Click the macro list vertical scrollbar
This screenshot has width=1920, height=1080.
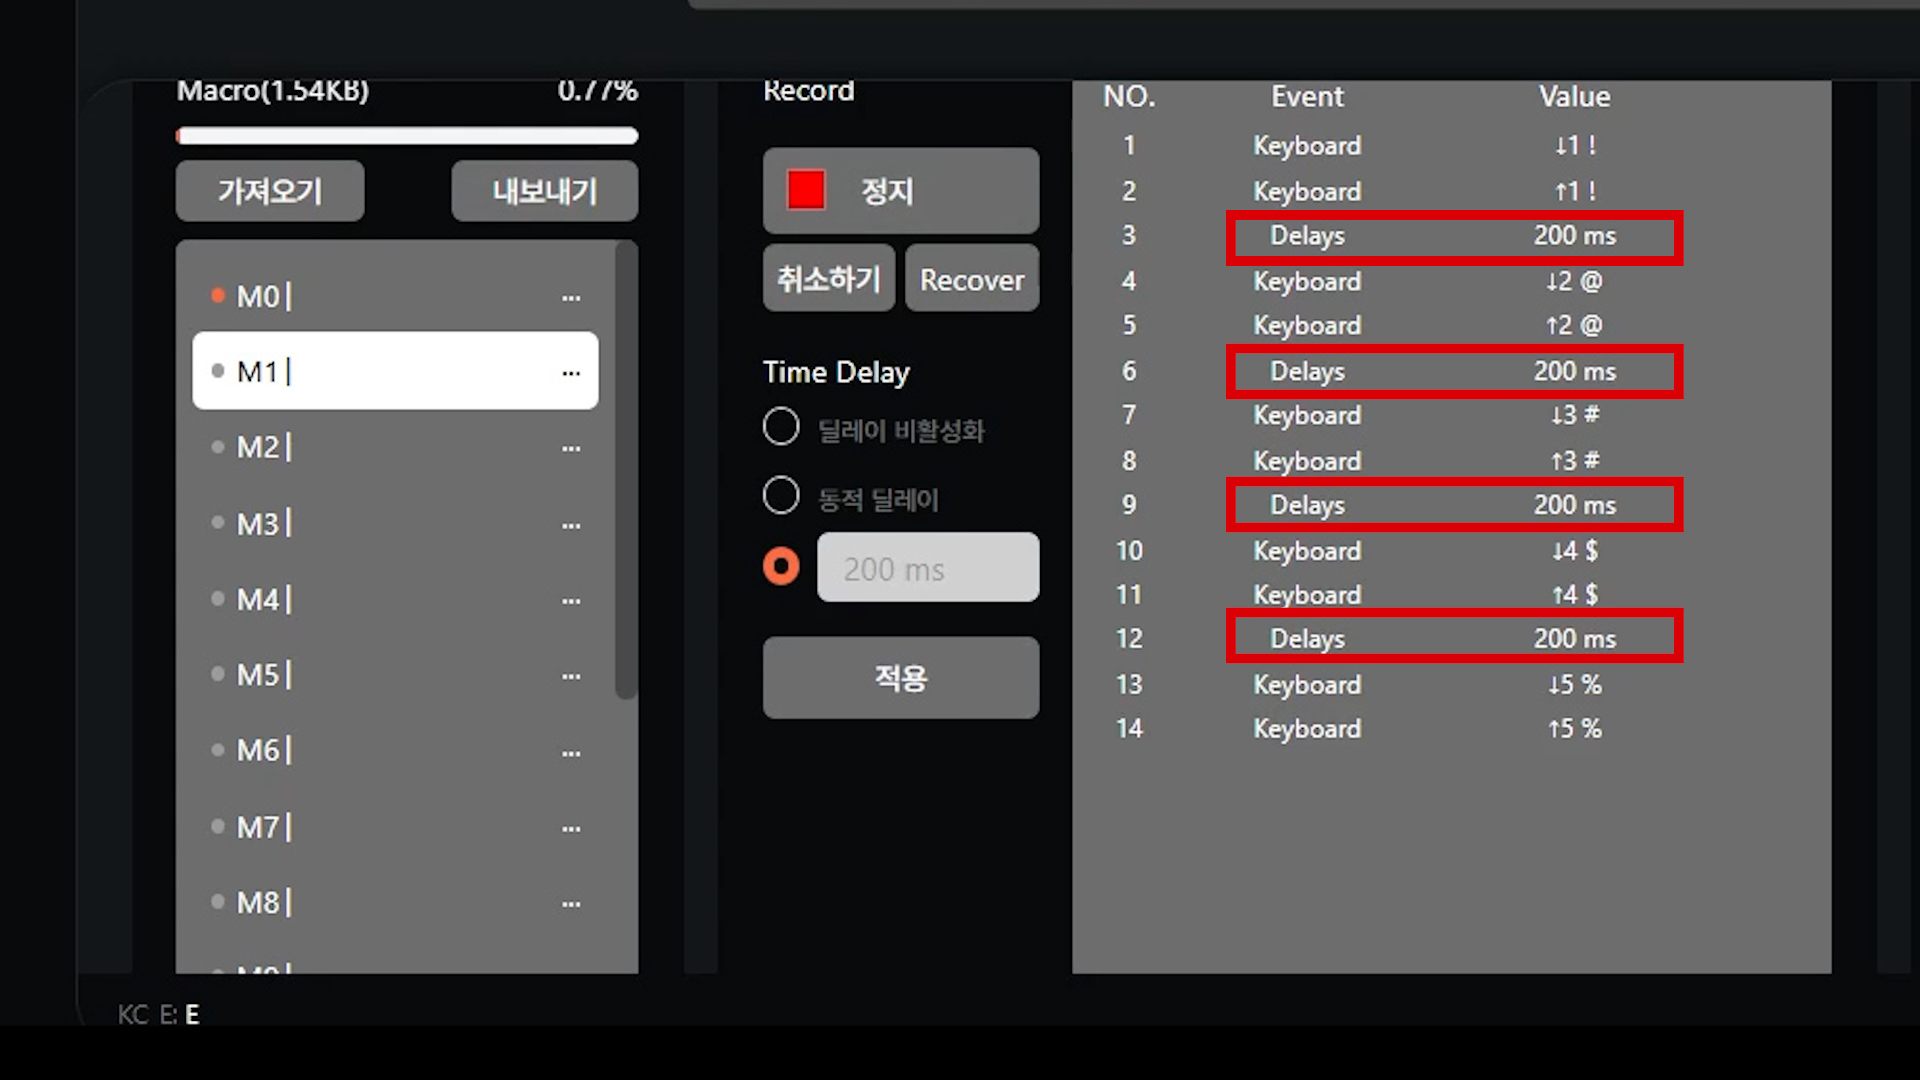pyautogui.click(x=626, y=470)
